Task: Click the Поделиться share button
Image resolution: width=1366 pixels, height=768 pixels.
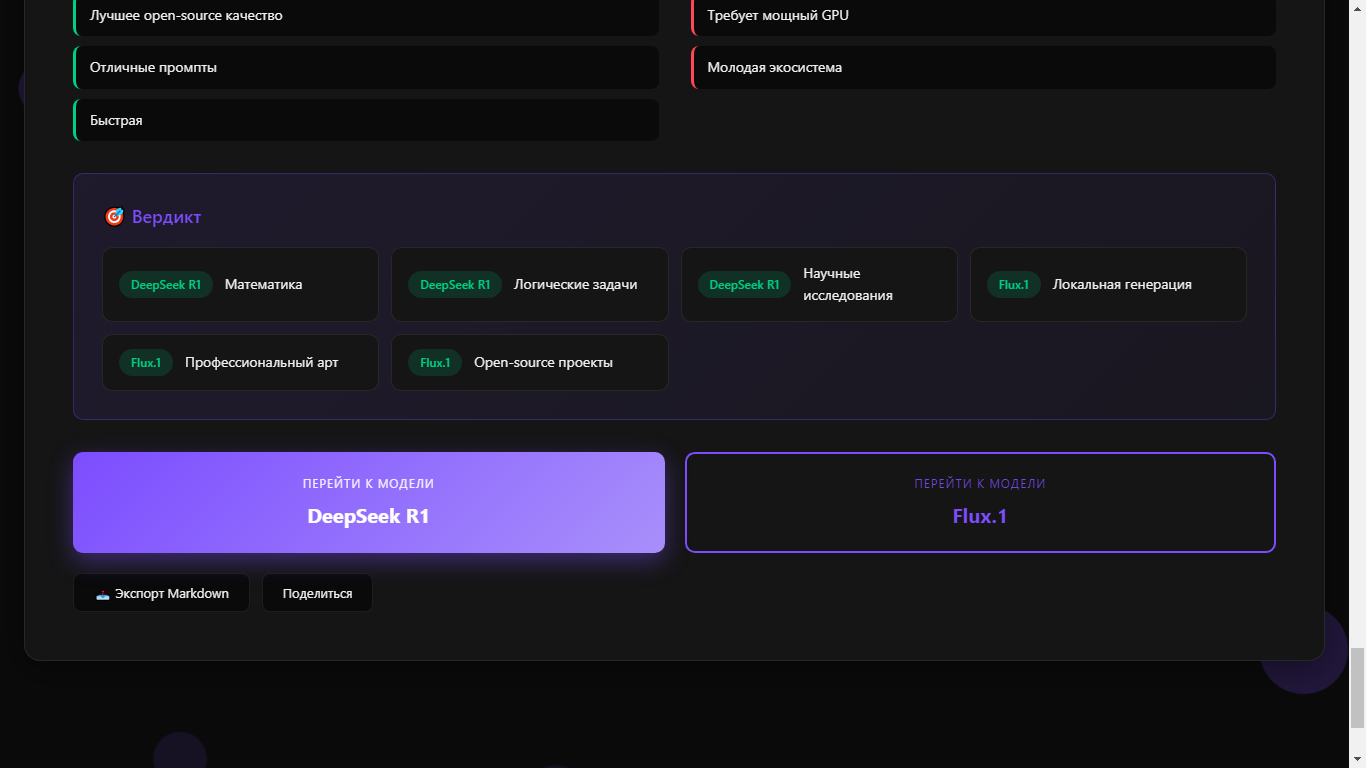Action: coord(317,593)
